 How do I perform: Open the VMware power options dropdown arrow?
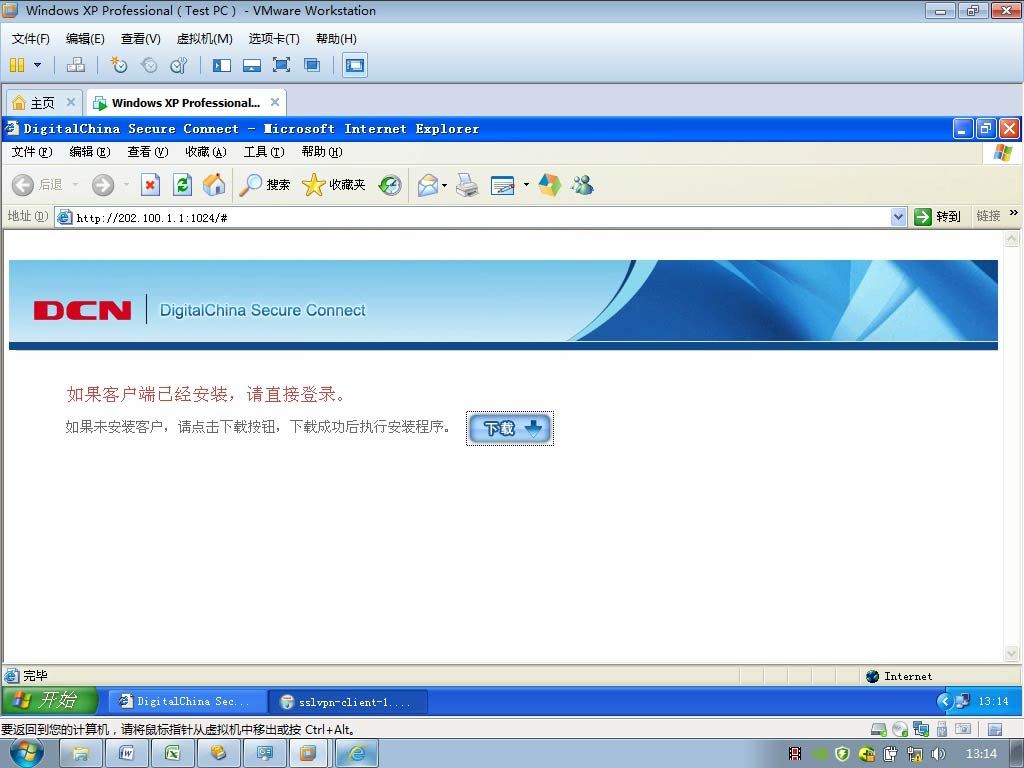(x=37, y=65)
